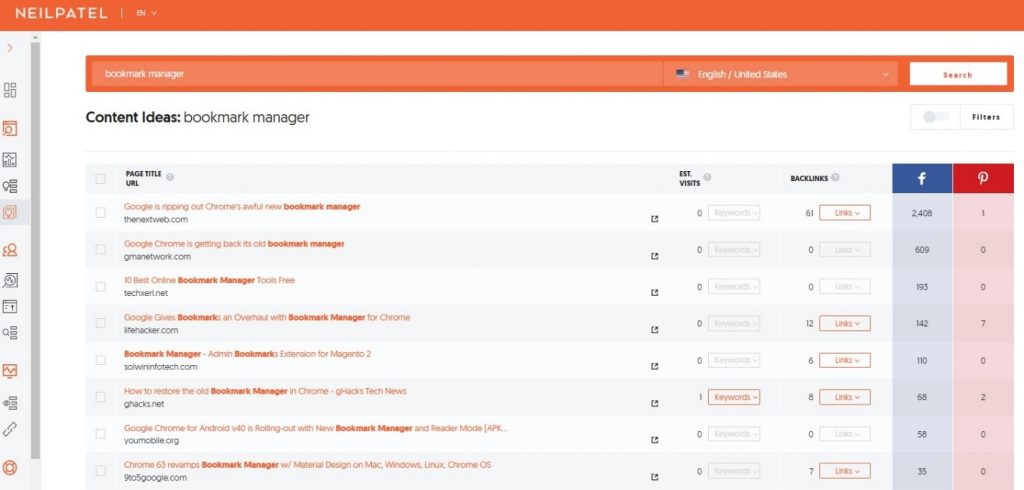The width and height of the screenshot is (1024, 490).
Task: Open the monitor chart icon in sidebar
Action: coord(10,371)
